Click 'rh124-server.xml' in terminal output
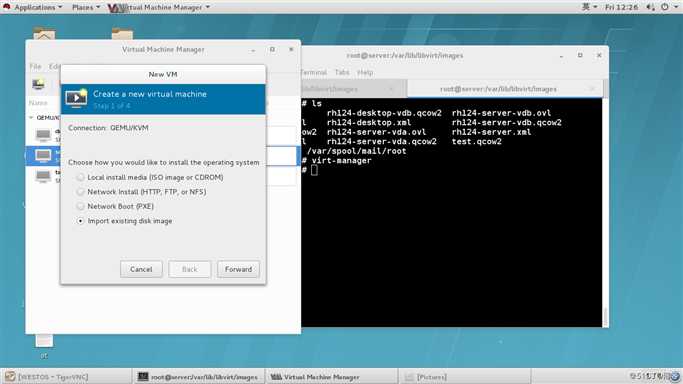Image resolution: width=683 pixels, height=384 pixels. (491, 132)
